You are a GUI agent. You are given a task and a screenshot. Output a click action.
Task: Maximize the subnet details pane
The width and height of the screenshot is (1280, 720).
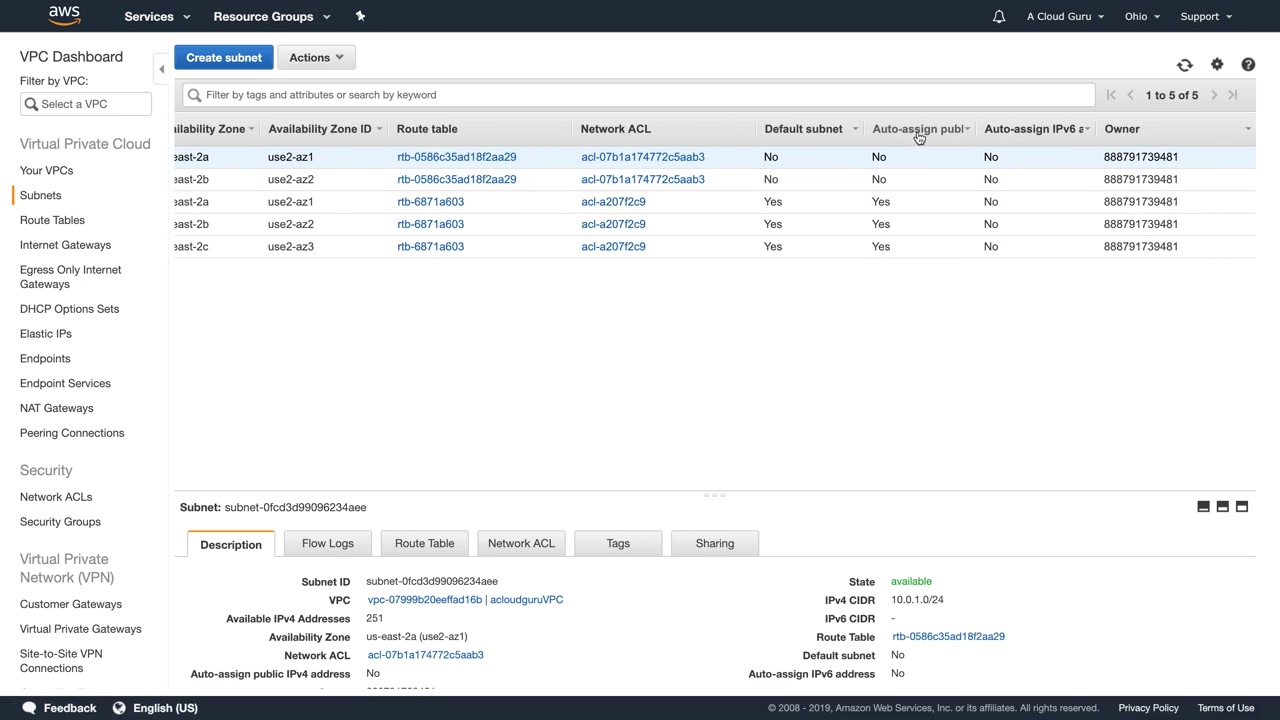pyautogui.click(x=1241, y=507)
